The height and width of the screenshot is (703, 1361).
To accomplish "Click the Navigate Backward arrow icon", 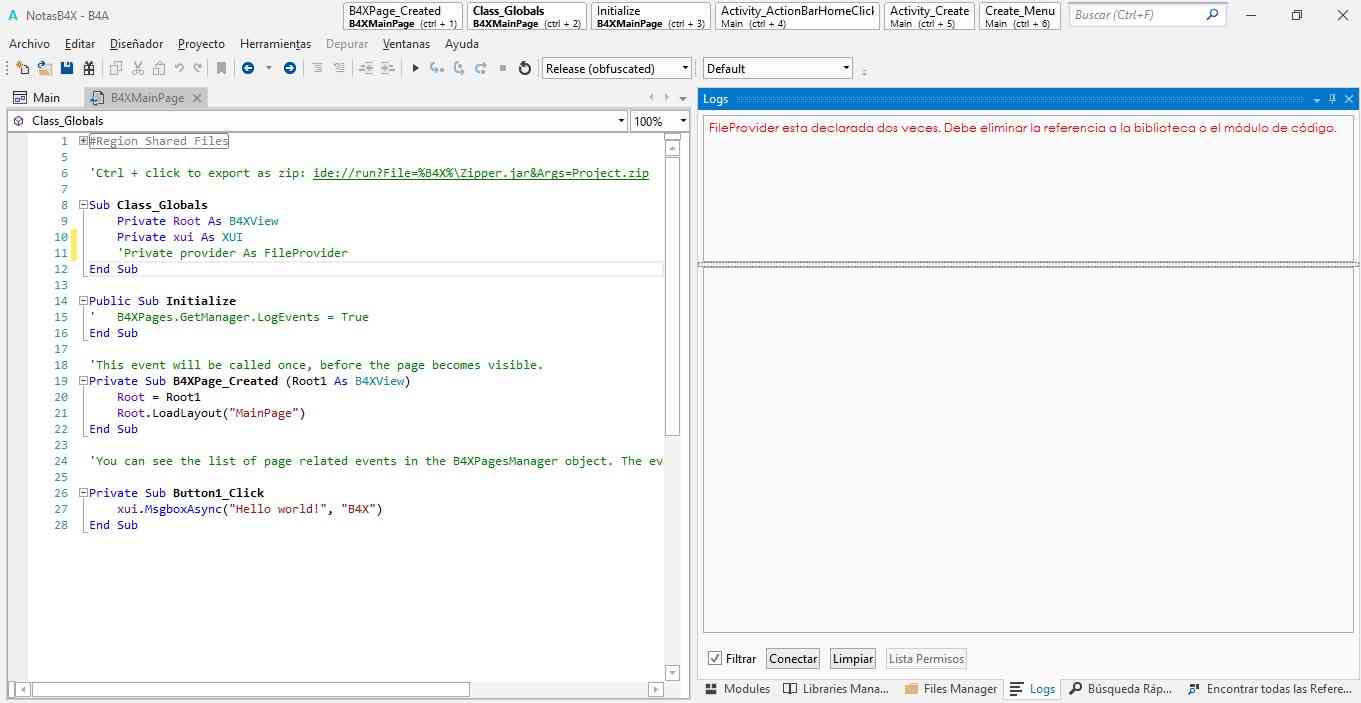I will tap(247, 68).
